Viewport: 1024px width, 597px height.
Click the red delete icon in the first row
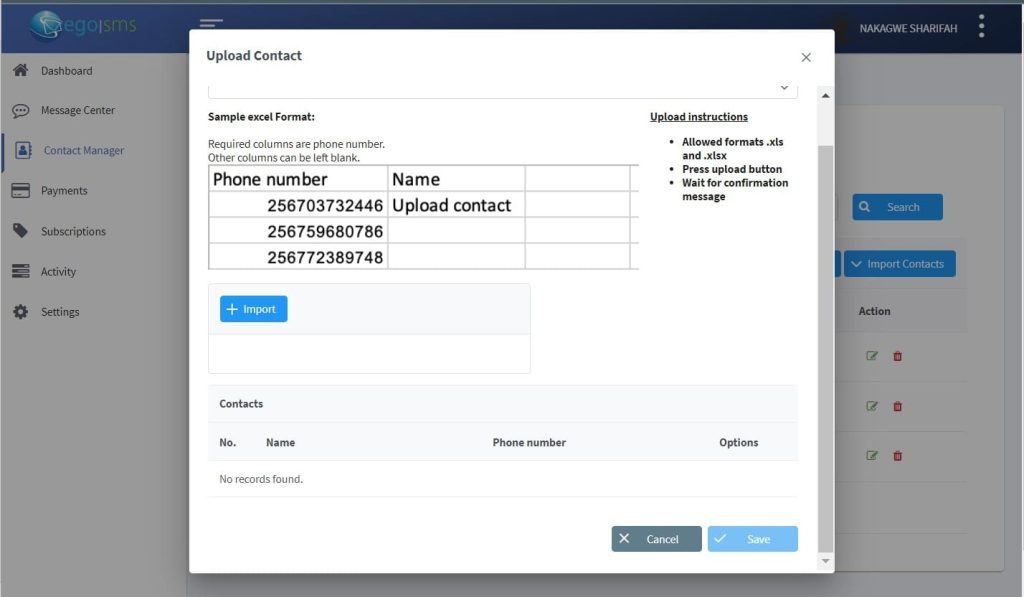(897, 356)
